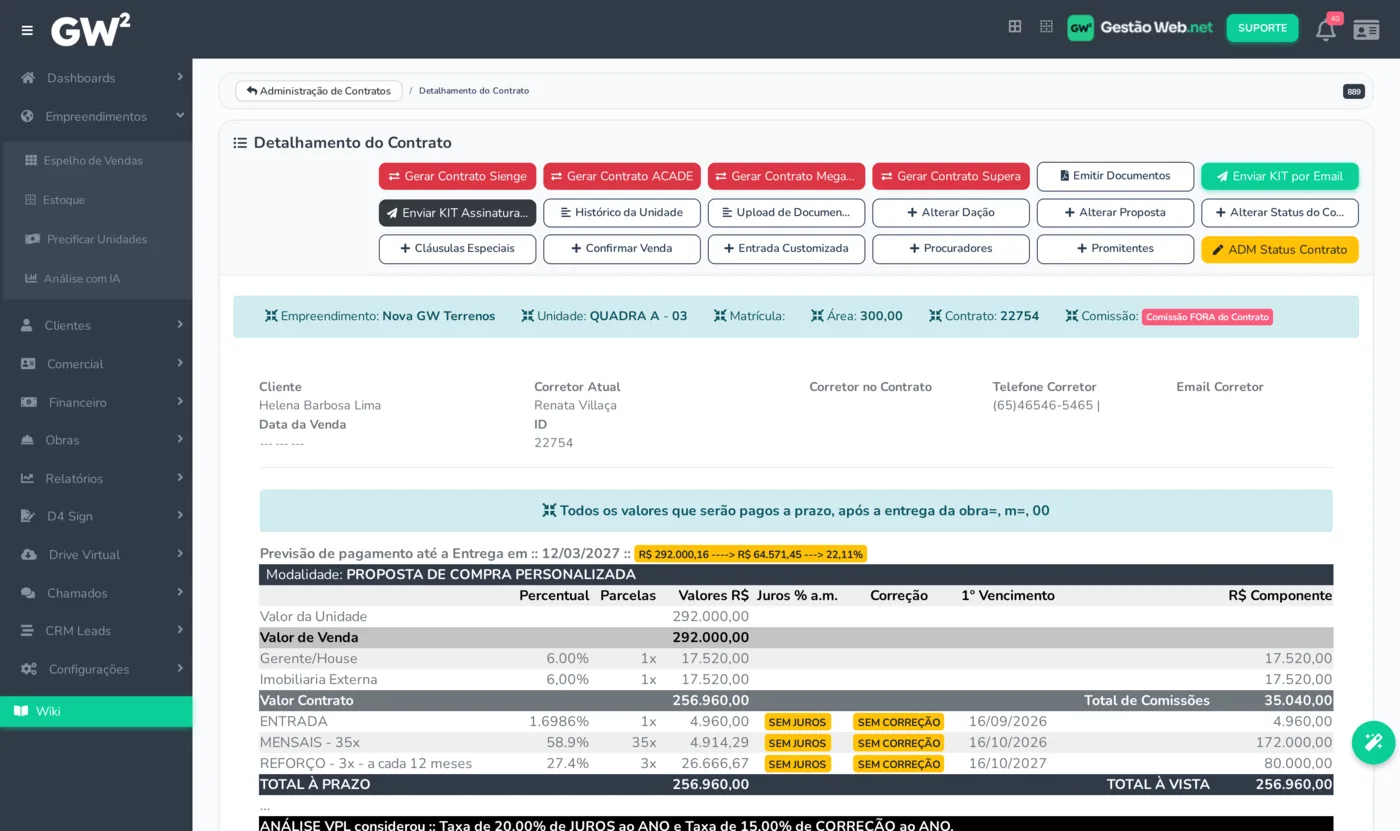
Task: Click the Comissão FORA do Contrato badge
Action: coord(1207,317)
